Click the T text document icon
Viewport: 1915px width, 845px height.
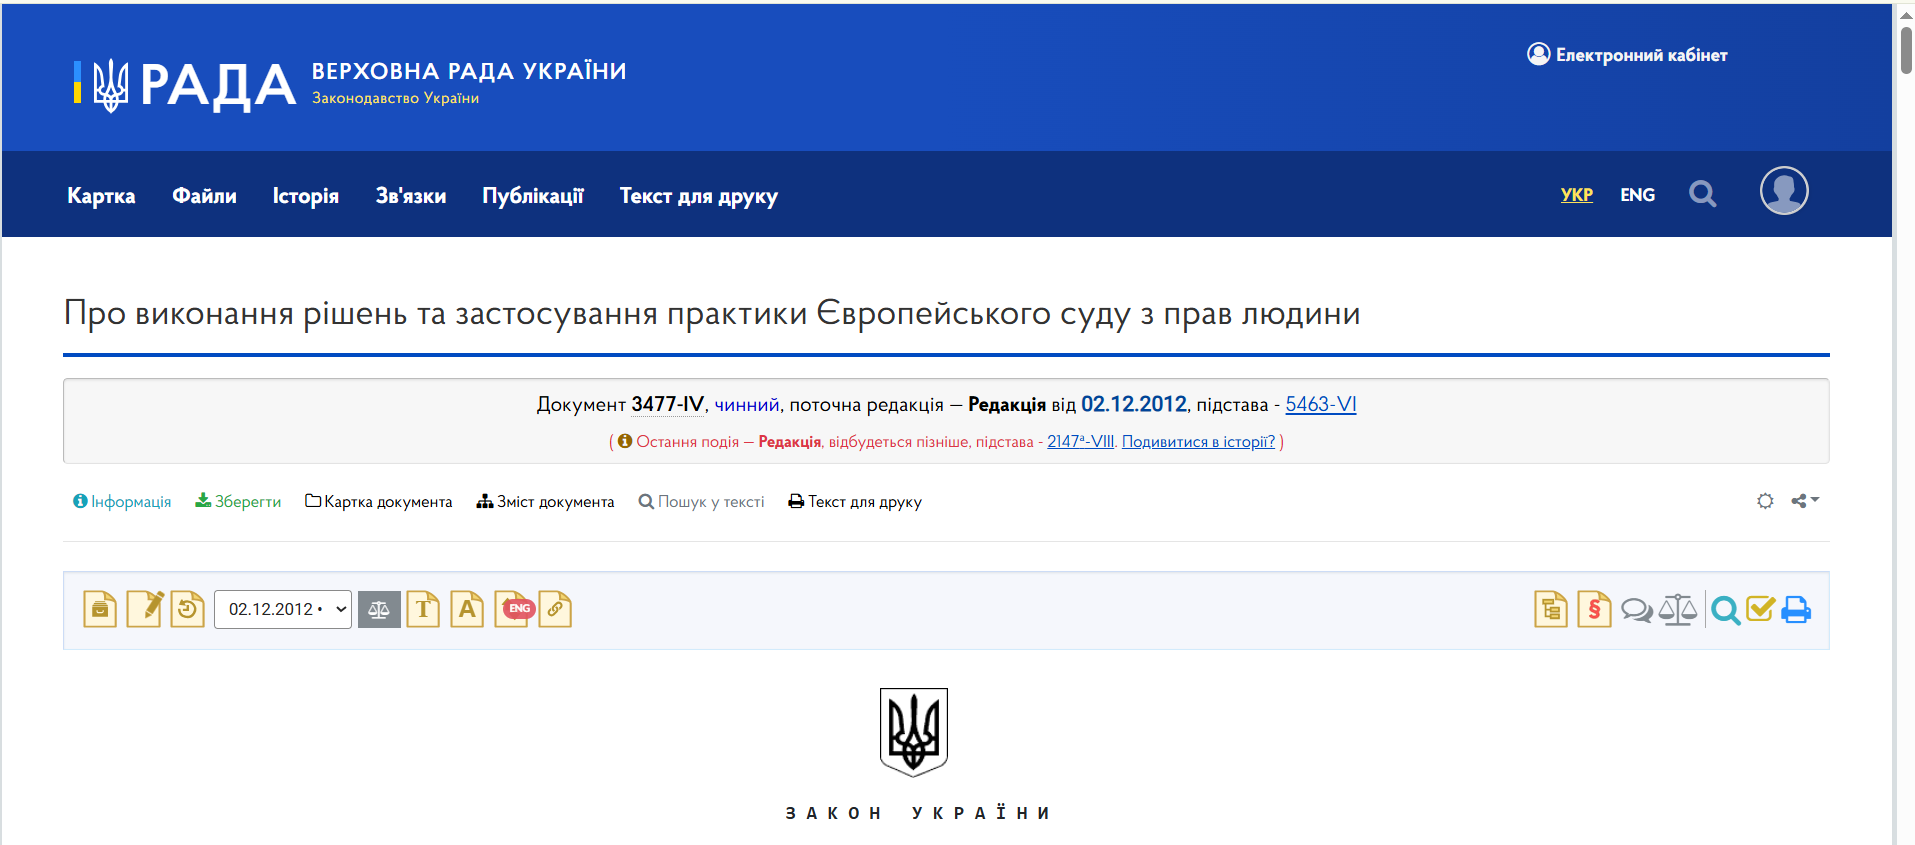423,609
